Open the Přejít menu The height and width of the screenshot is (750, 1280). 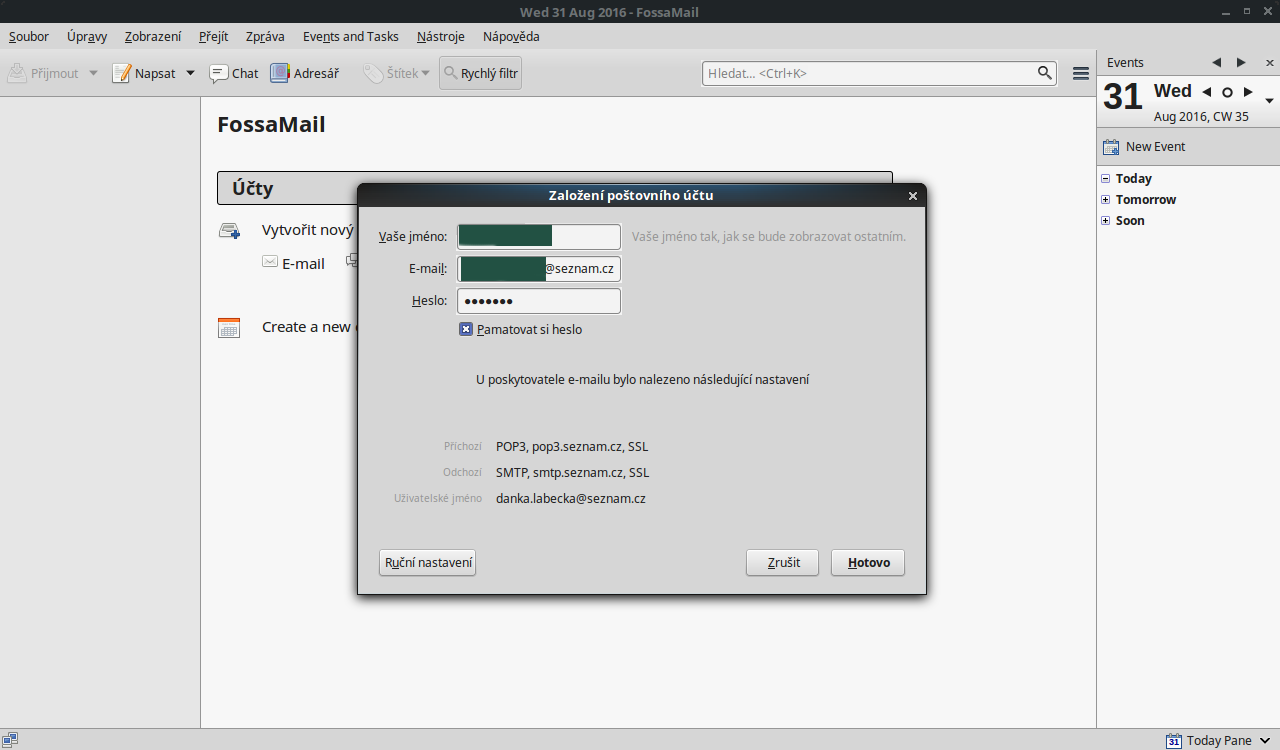[213, 36]
